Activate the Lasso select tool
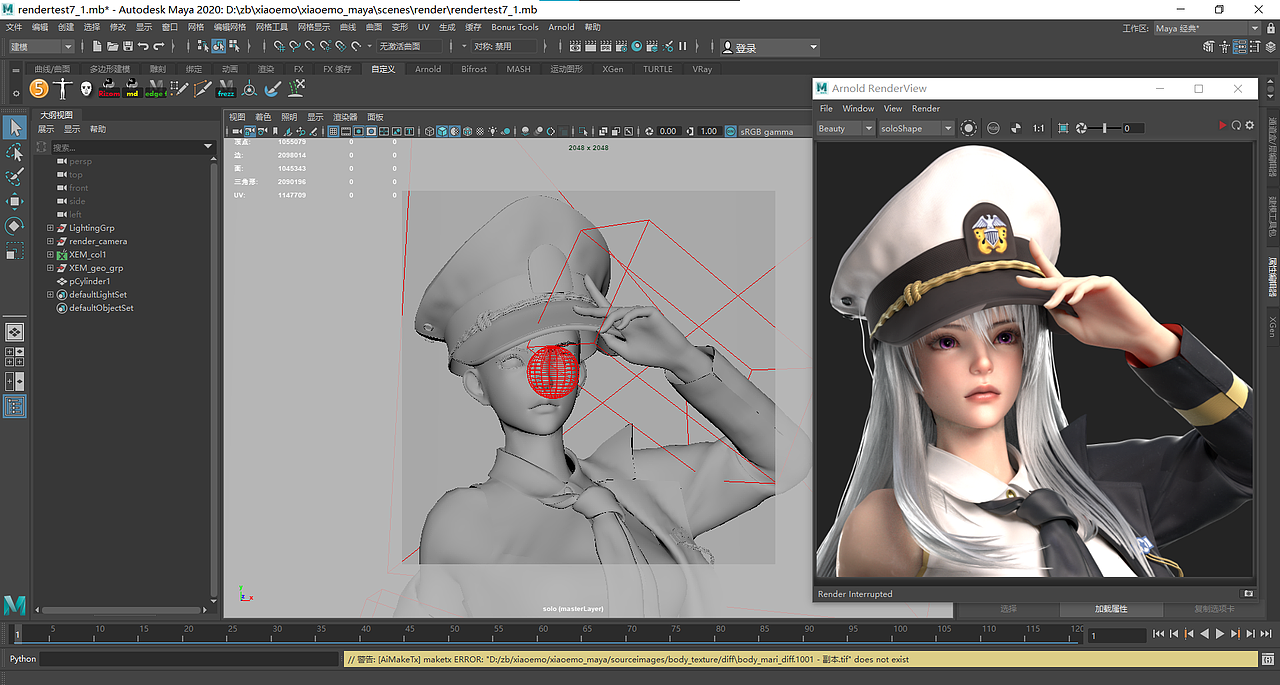This screenshot has height=685, width=1280. click(x=14, y=152)
